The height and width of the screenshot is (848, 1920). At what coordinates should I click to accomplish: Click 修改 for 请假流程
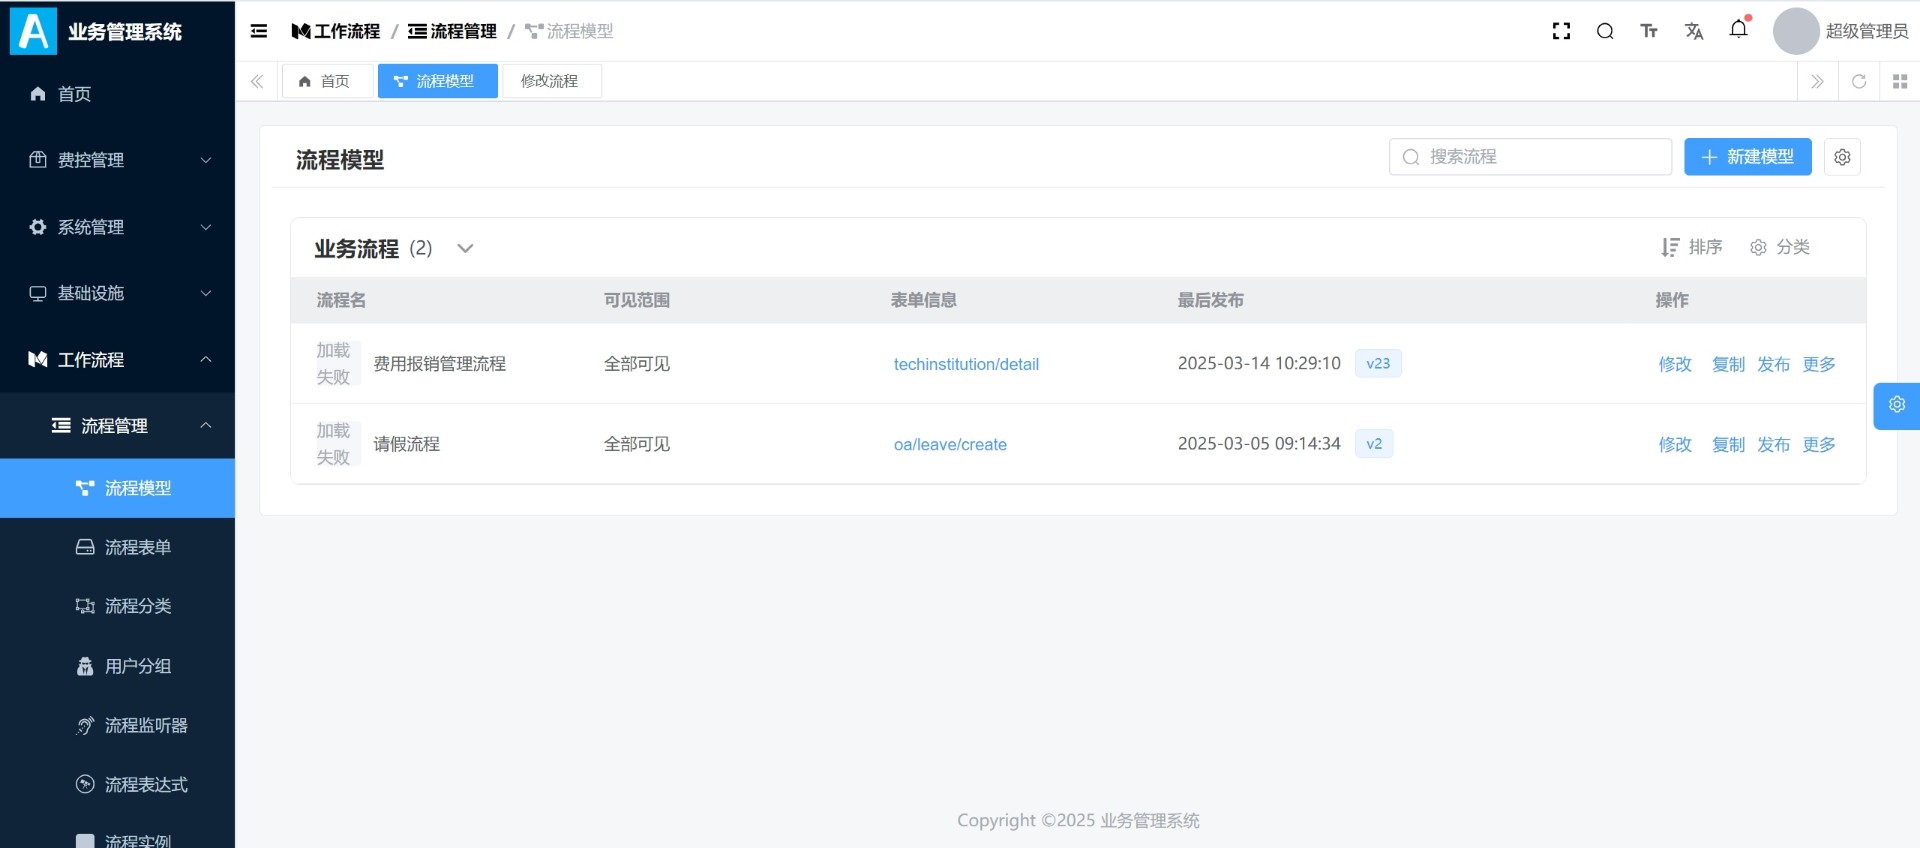point(1675,444)
